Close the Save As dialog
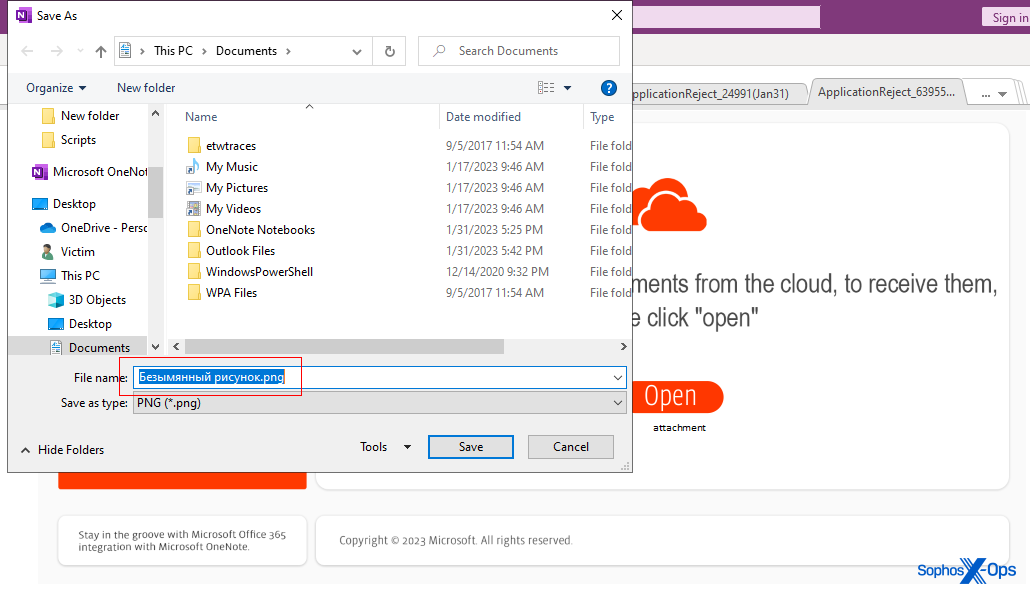This screenshot has width=1030, height=597. pos(617,15)
